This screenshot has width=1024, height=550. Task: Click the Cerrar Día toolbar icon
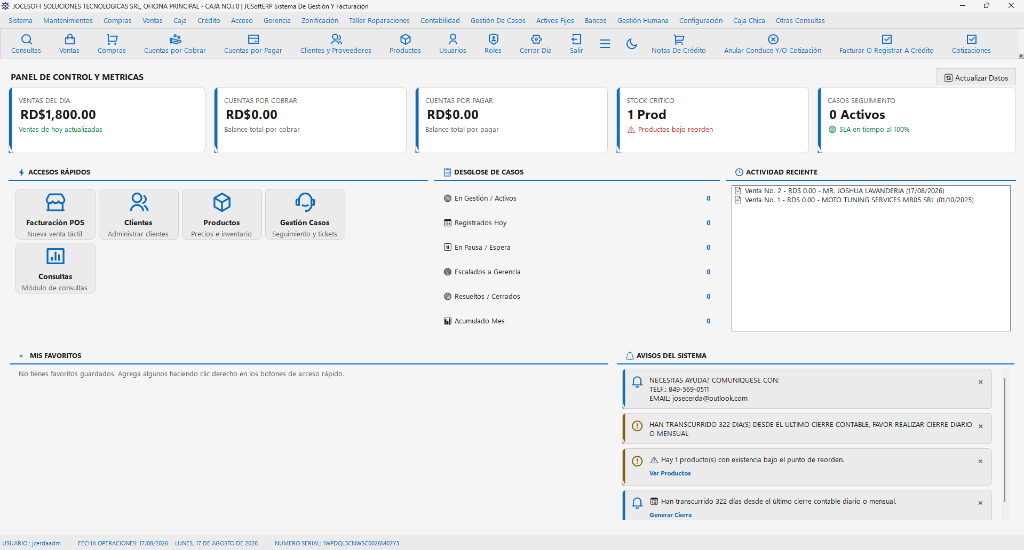536,44
